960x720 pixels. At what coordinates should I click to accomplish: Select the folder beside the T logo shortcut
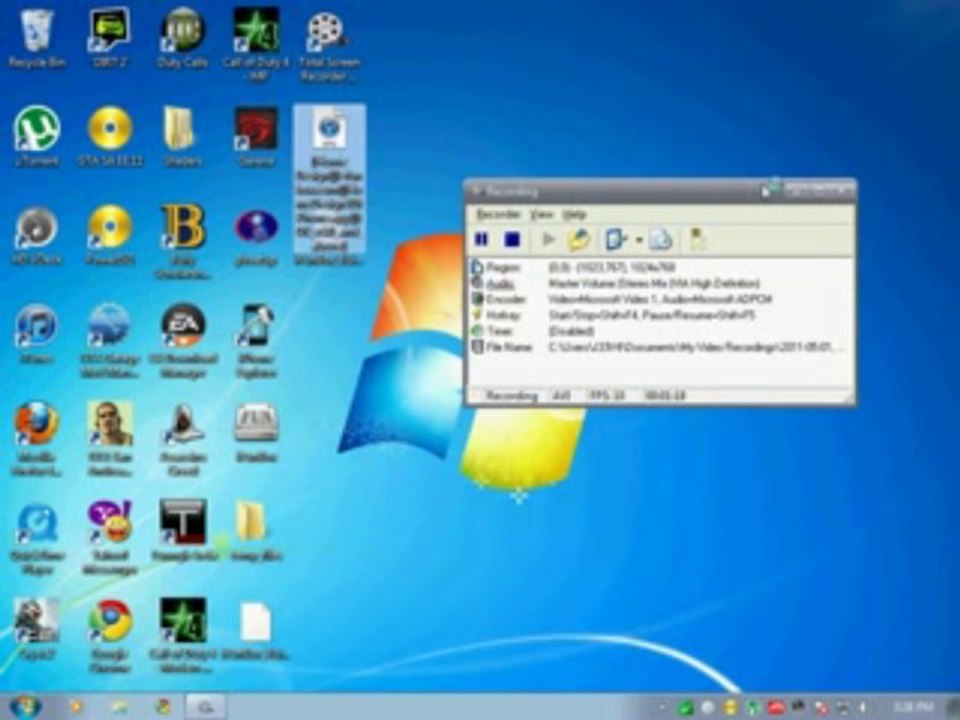pyautogui.click(x=256, y=530)
